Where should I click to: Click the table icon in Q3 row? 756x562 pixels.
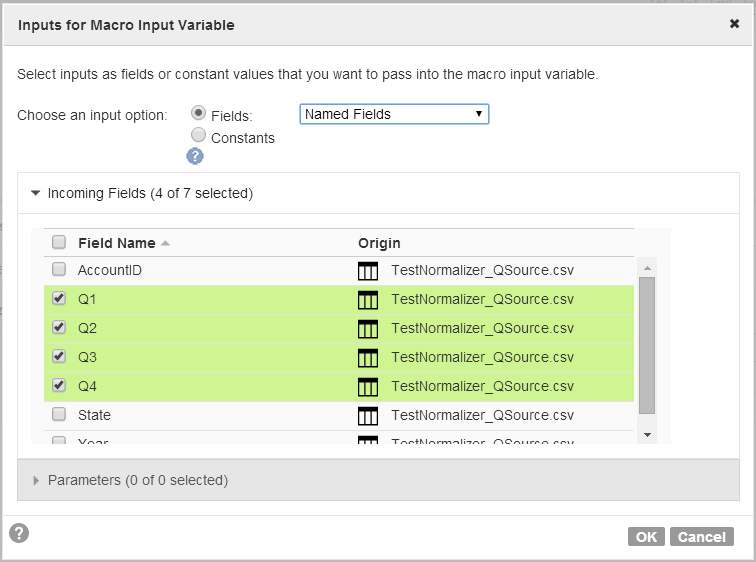[x=367, y=358]
